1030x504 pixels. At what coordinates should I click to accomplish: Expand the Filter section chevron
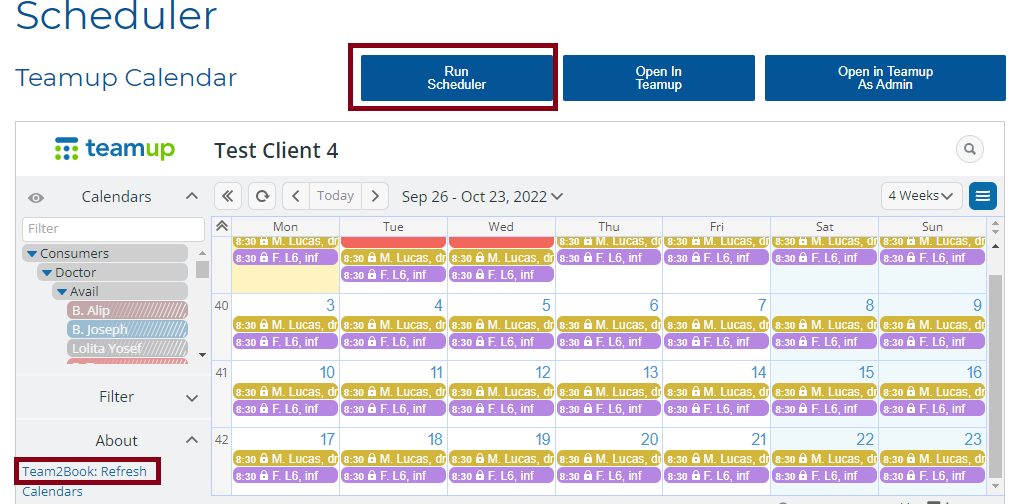191,398
